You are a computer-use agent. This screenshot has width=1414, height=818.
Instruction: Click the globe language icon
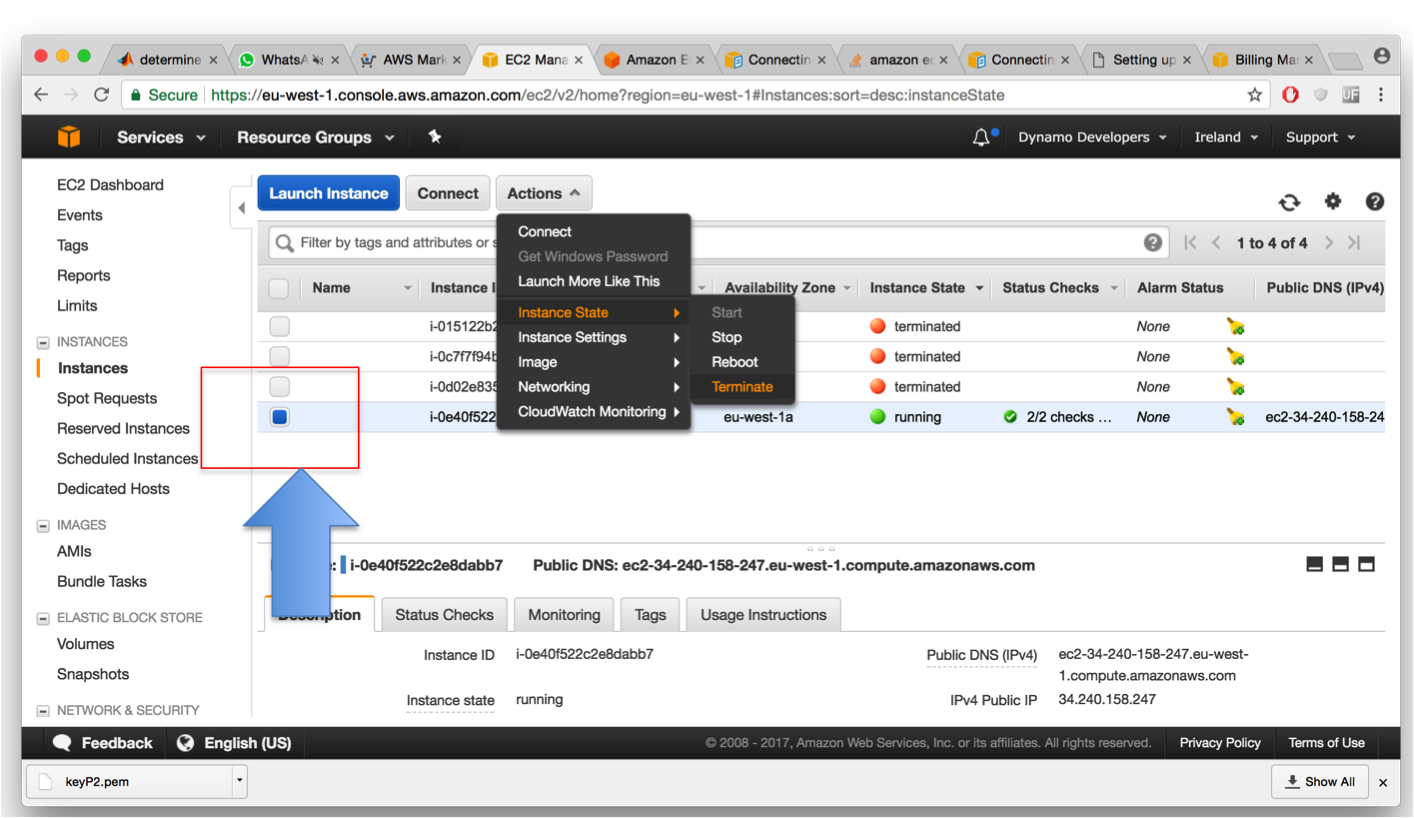tap(185, 743)
